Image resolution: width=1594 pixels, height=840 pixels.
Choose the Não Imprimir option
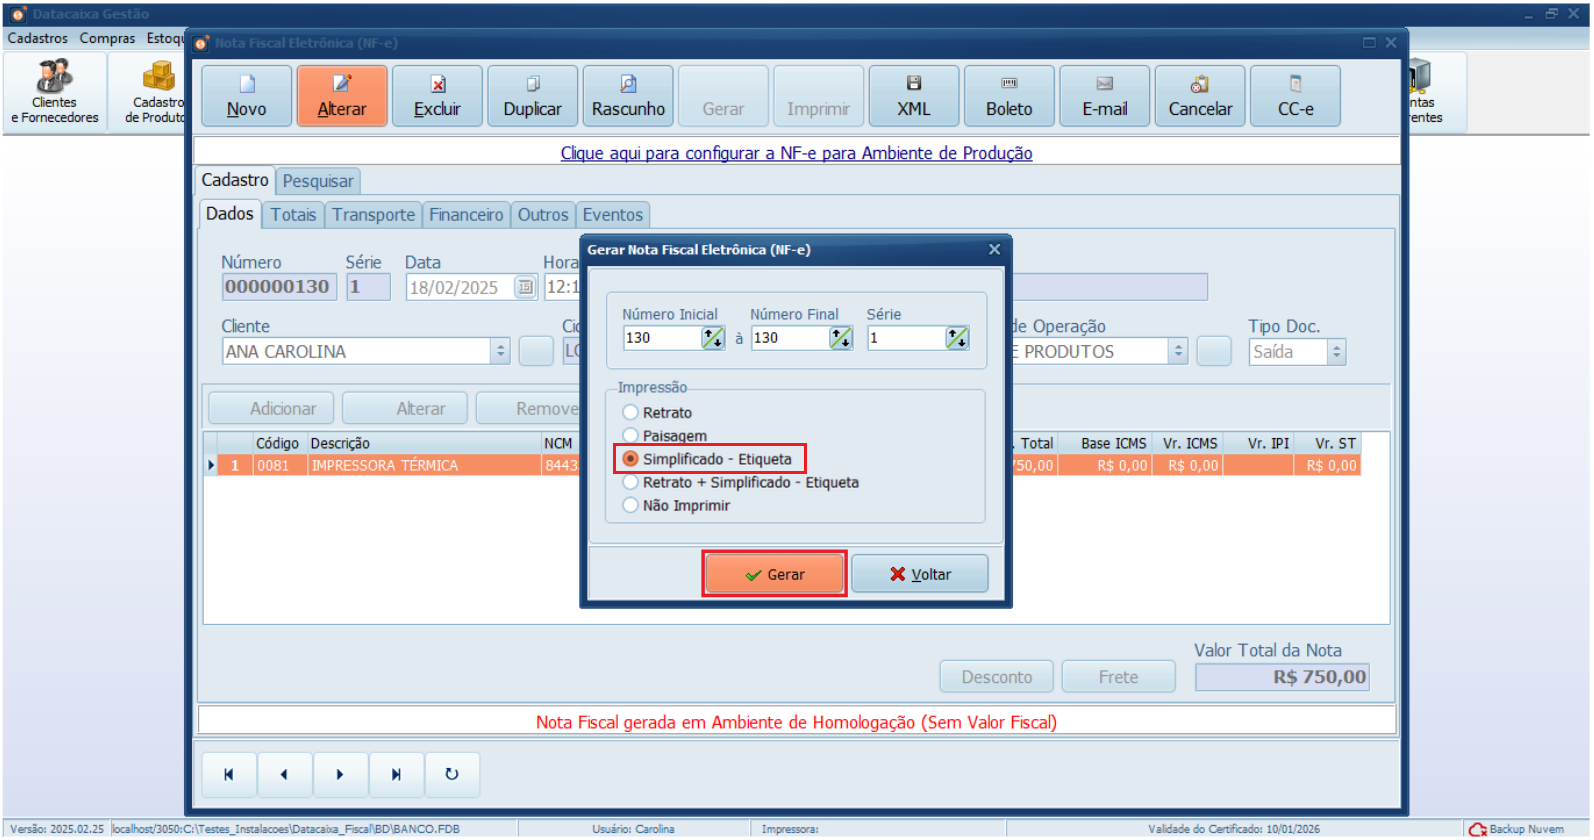(631, 506)
